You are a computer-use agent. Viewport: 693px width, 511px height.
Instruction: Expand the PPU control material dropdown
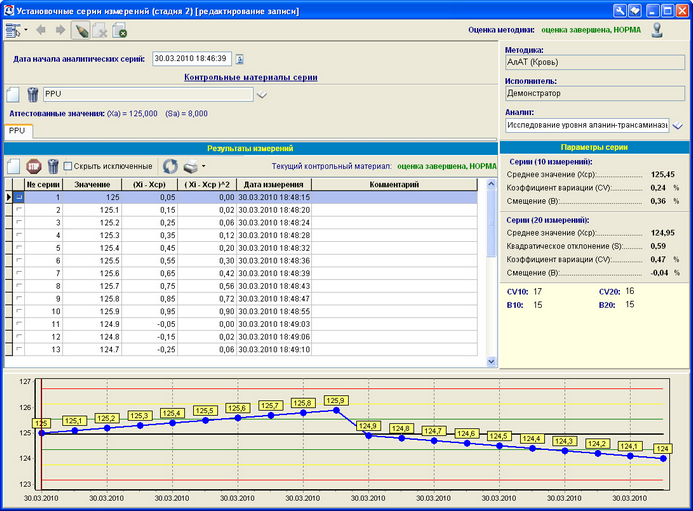click(x=262, y=96)
